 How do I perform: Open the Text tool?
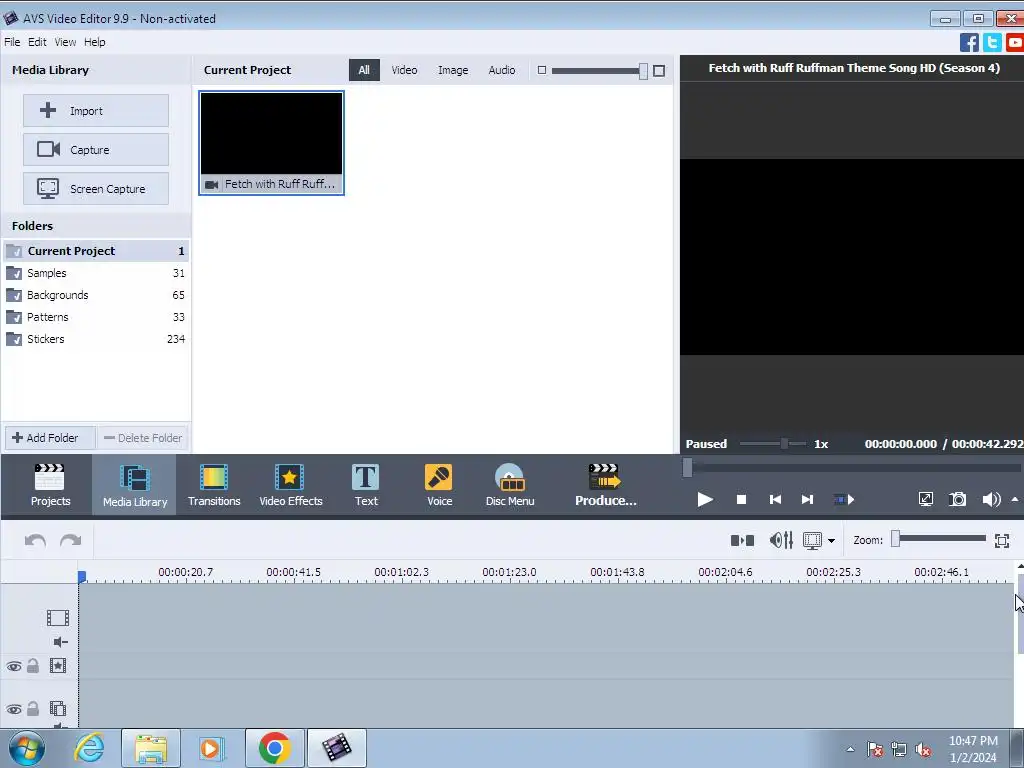(x=366, y=485)
